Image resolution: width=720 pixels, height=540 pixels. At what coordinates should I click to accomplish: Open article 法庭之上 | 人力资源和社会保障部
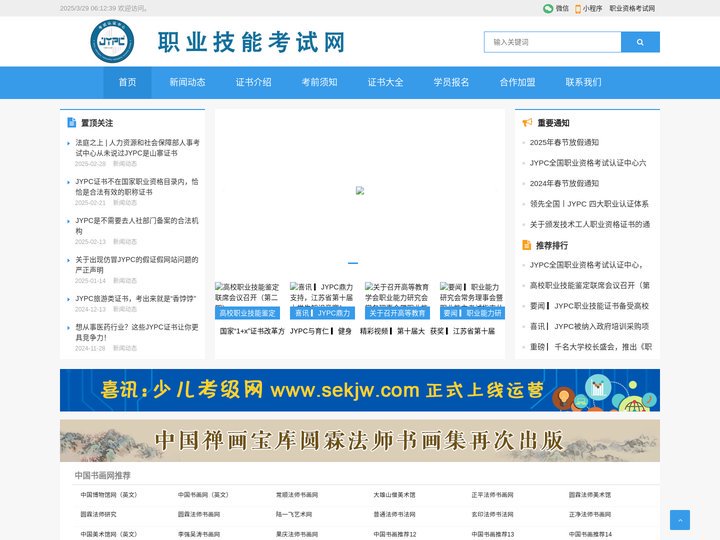pos(137,148)
